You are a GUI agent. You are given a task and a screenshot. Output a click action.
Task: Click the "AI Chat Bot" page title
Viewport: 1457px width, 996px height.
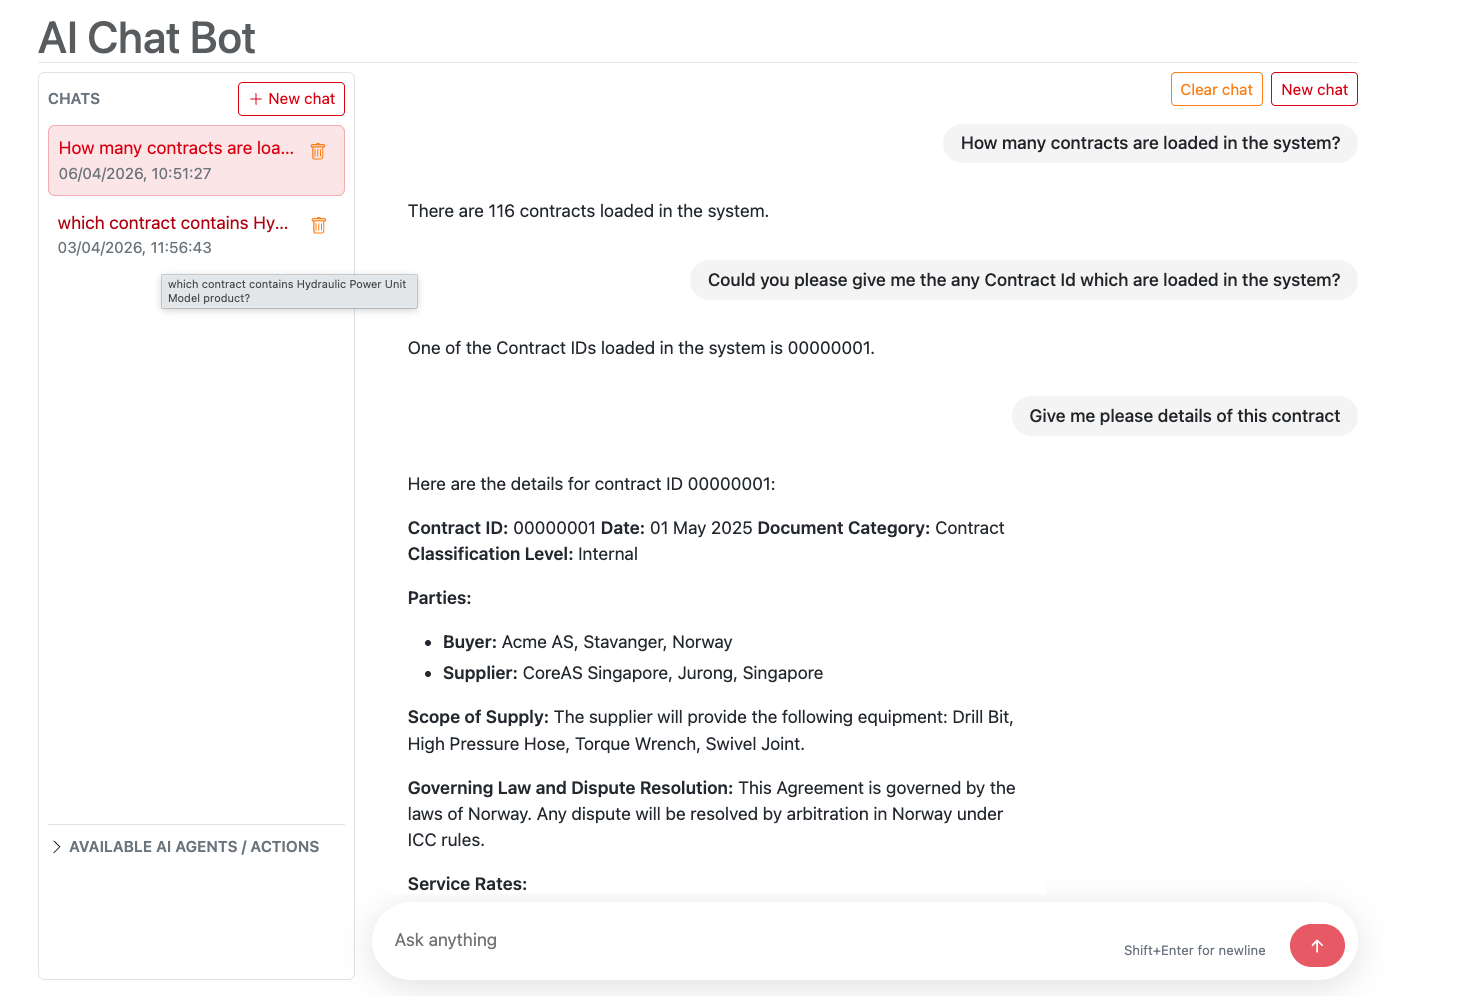coord(147,38)
